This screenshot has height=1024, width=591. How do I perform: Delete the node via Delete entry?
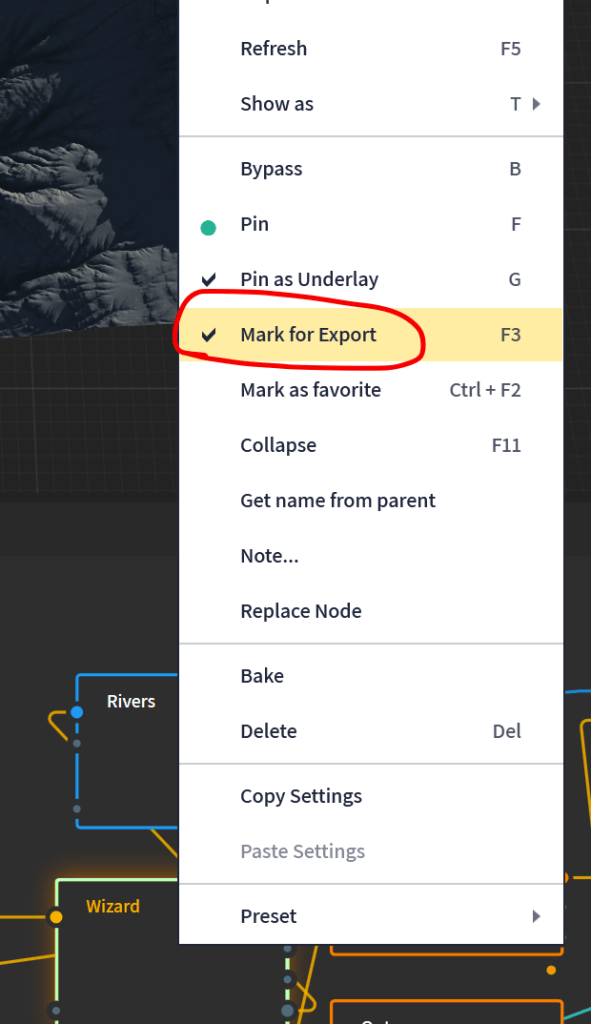point(371,731)
